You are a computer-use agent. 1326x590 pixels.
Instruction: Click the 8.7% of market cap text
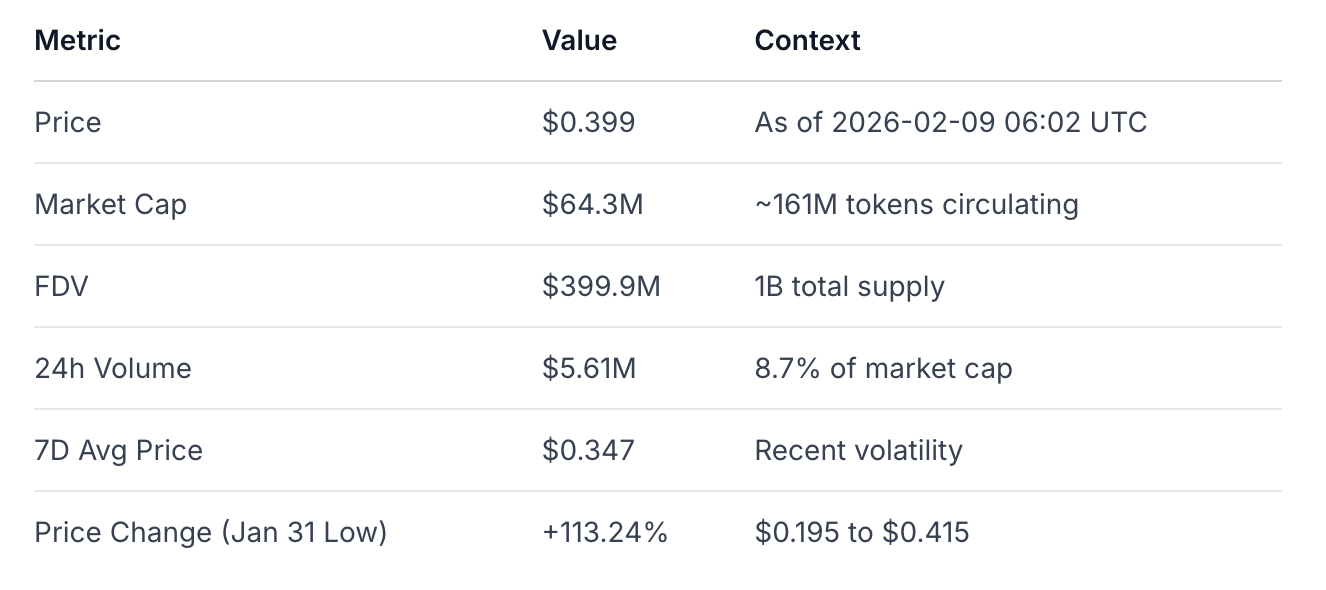(883, 369)
